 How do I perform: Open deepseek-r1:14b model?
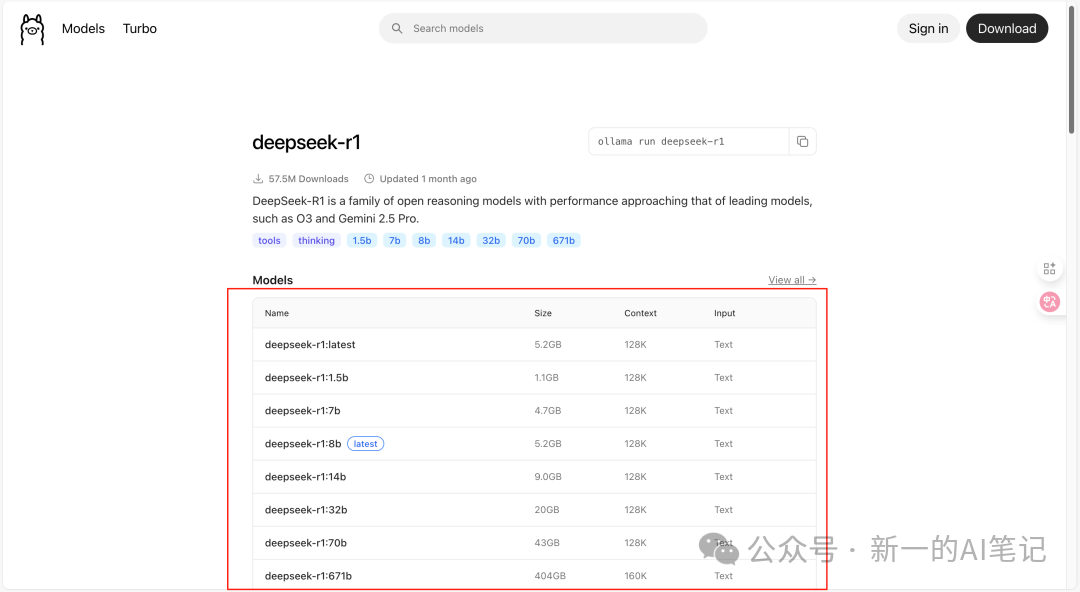point(305,477)
